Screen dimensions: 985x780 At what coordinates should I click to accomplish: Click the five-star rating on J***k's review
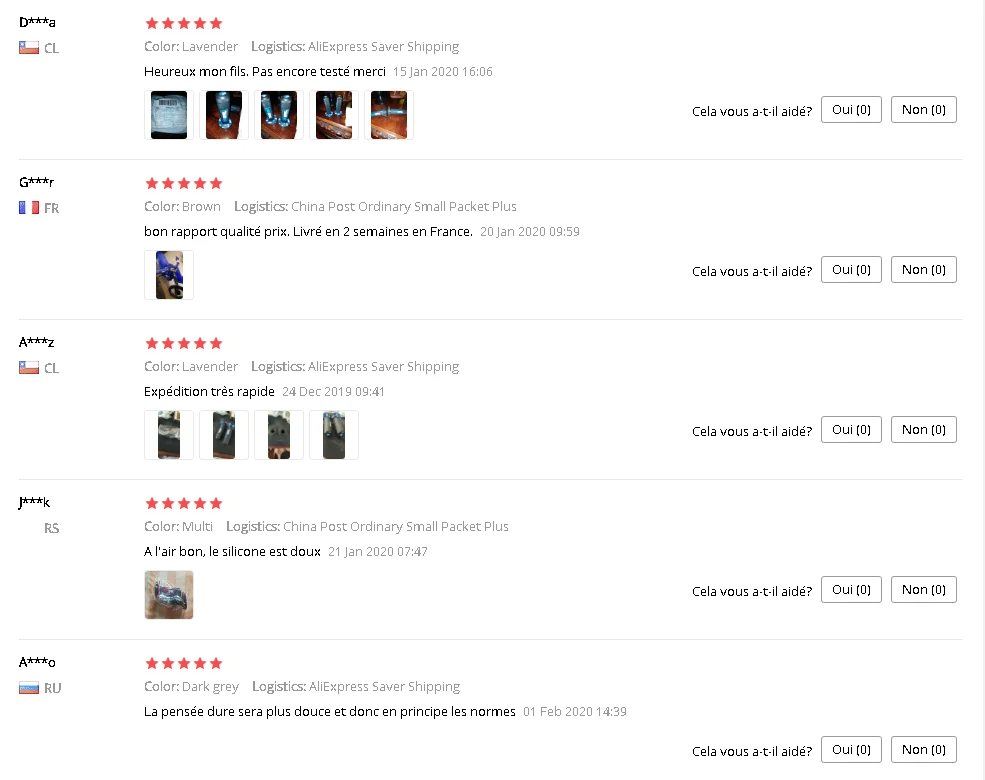pos(183,503)
